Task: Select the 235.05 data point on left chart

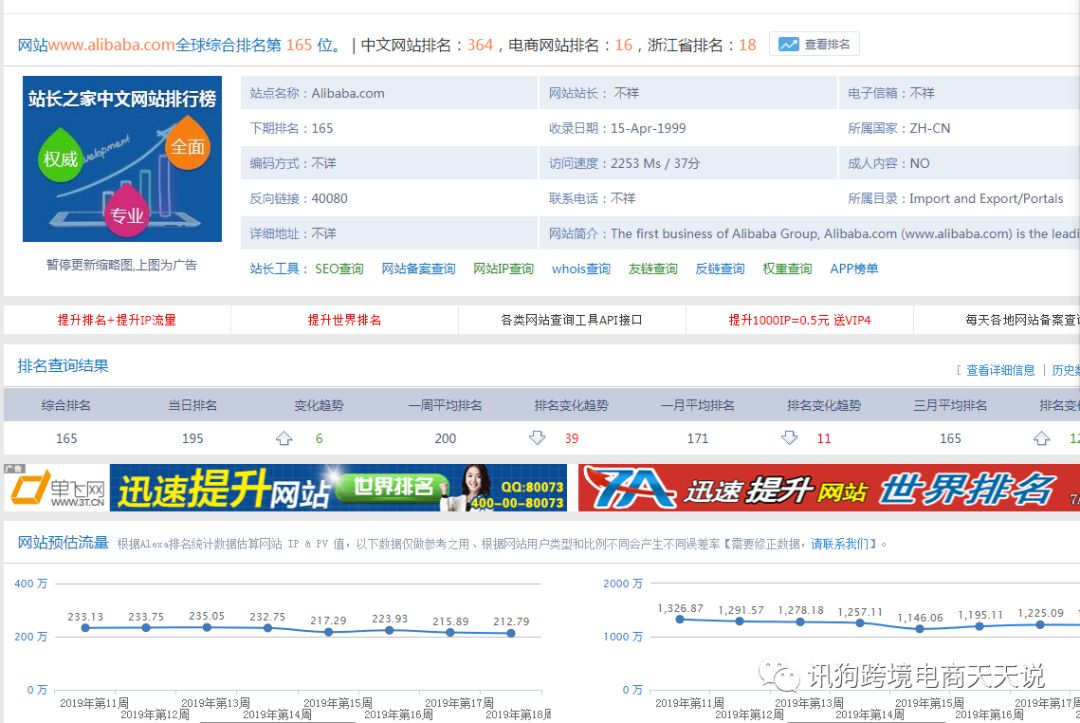Action: [207, 627]
